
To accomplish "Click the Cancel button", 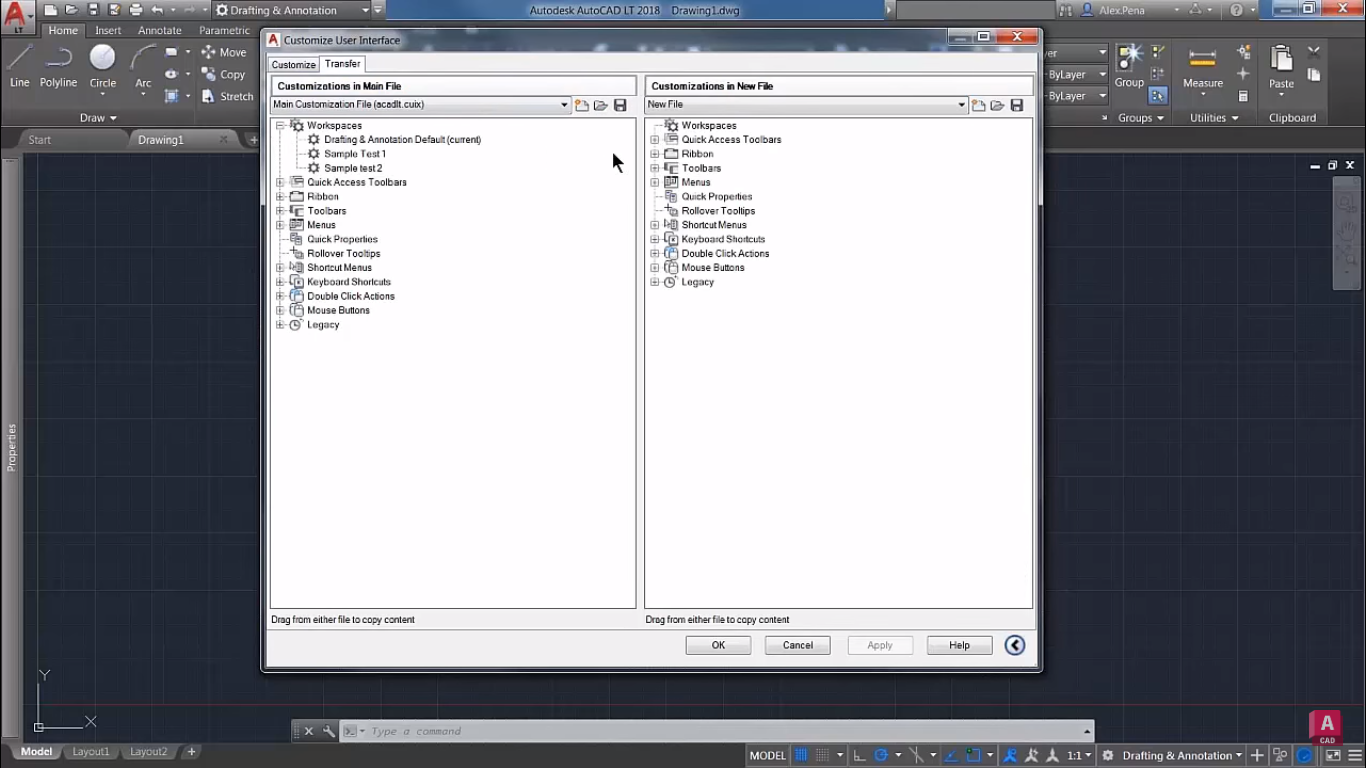I will (x=798, y=645).
